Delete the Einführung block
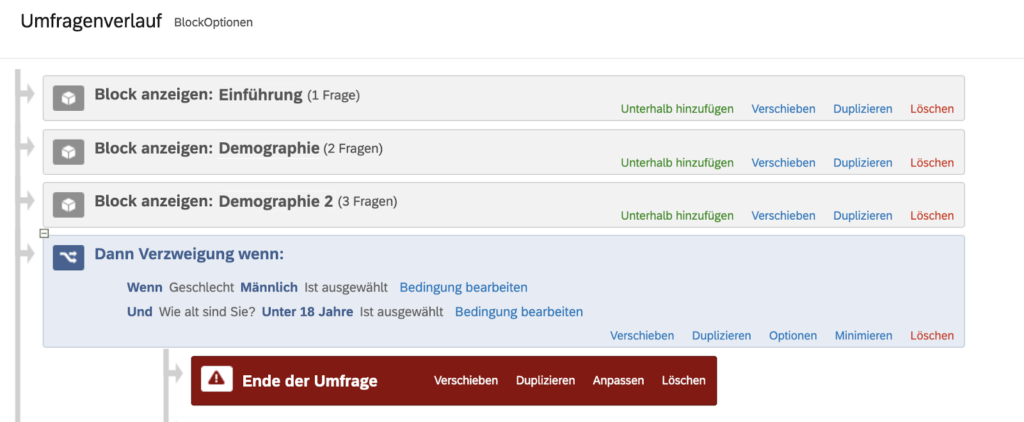 tap(932, 109)
